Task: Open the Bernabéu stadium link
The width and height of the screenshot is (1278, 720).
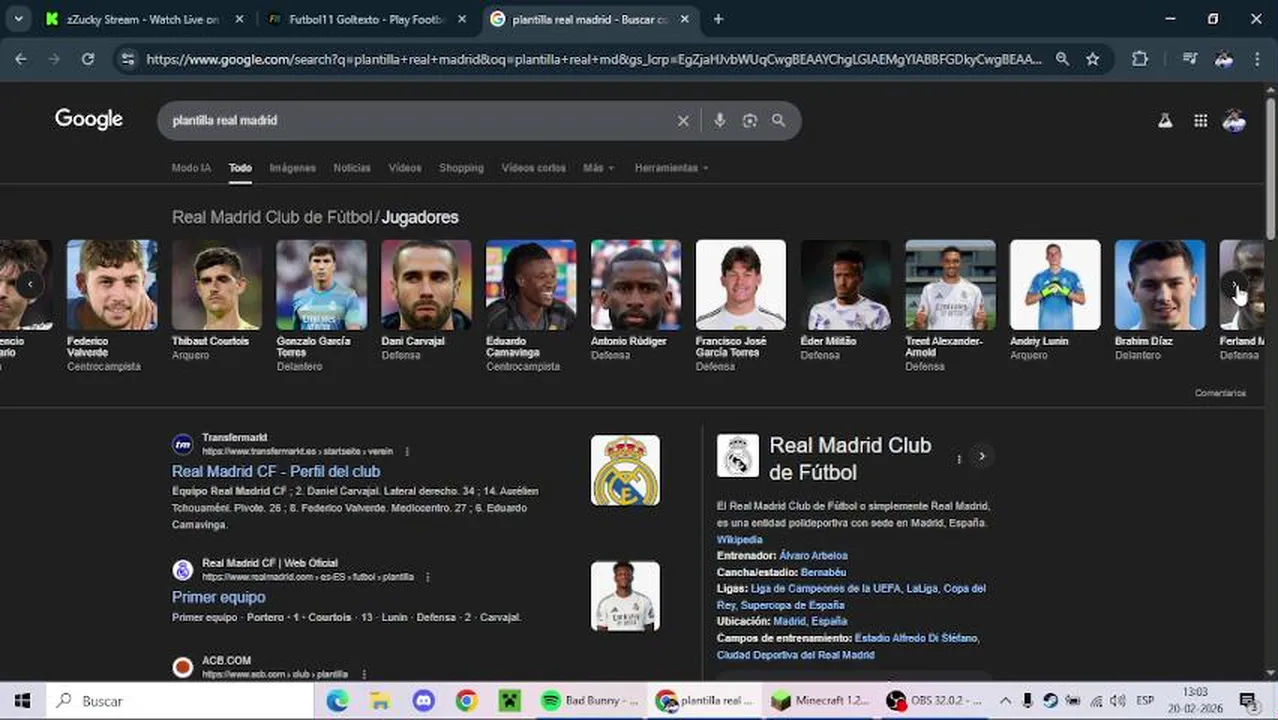Action: click(823, 572)
